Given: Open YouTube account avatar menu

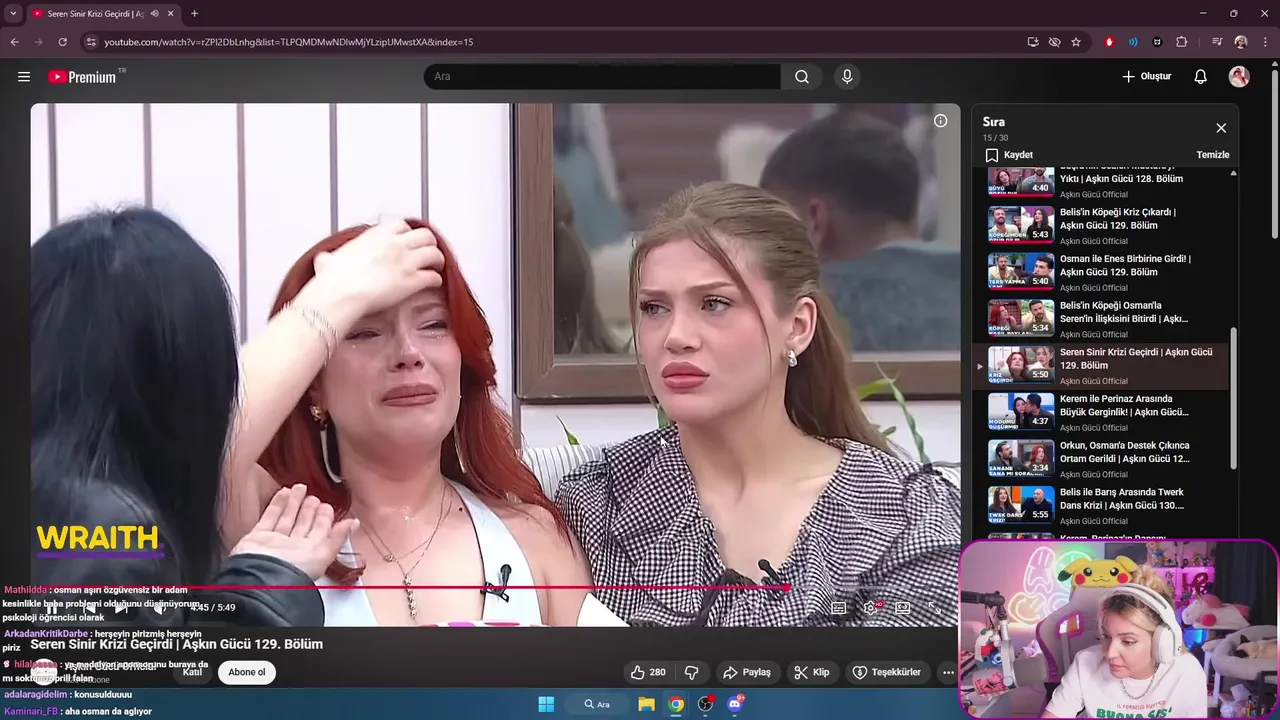Looking at the screenshot, I should coord(1239,77).
